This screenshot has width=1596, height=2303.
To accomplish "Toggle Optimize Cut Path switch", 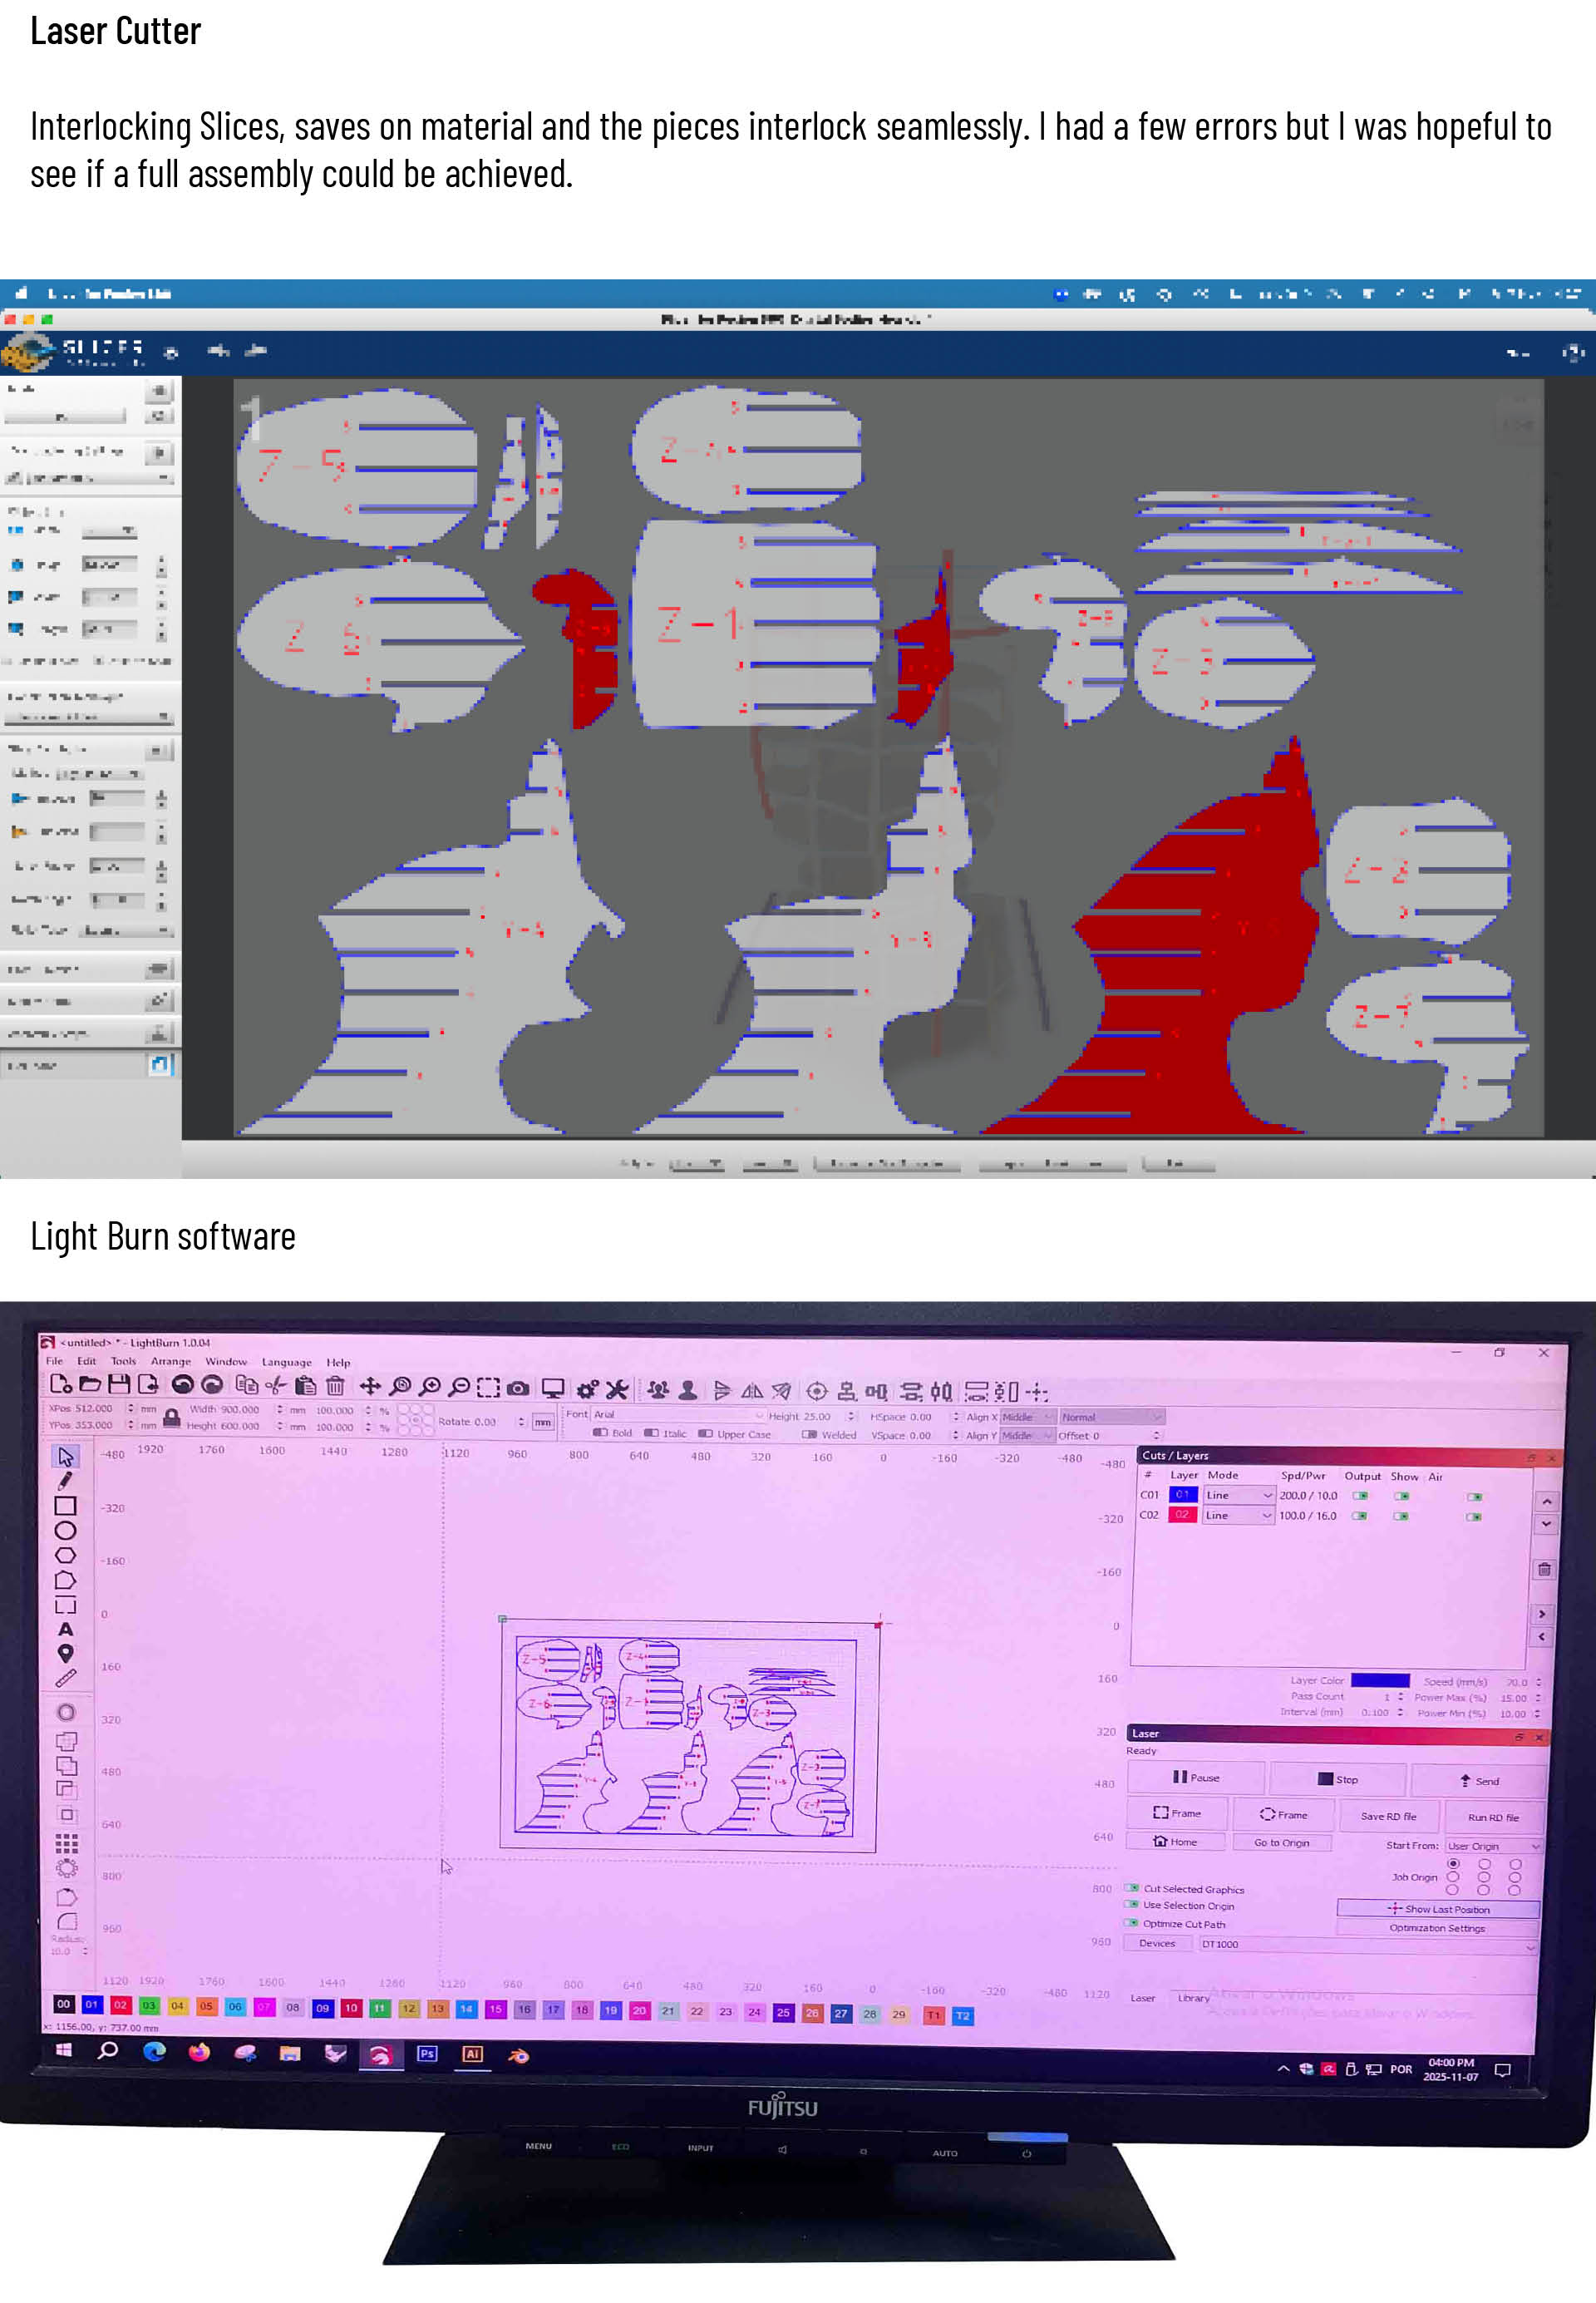I will coord(1132,1923).
